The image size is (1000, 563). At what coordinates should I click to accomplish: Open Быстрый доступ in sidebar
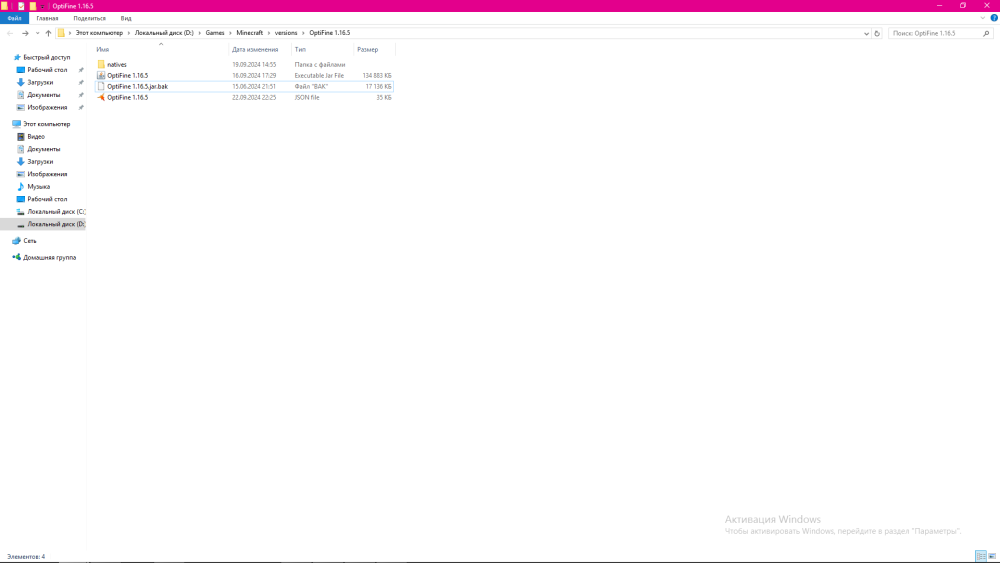pos(47,57)
